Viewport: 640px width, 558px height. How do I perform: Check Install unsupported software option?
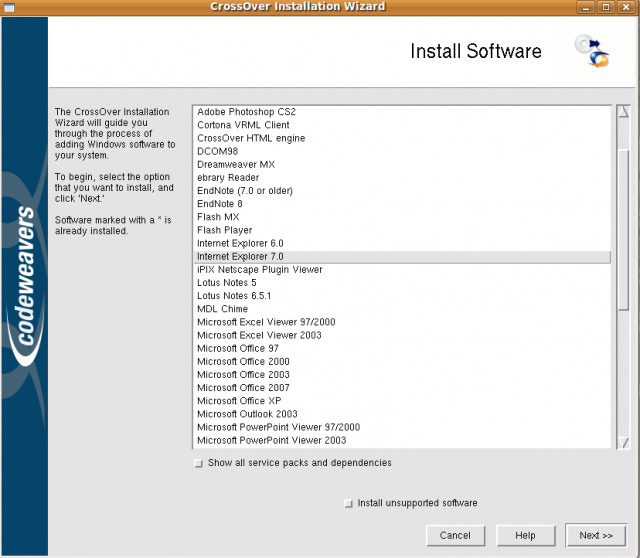point(348,503)
